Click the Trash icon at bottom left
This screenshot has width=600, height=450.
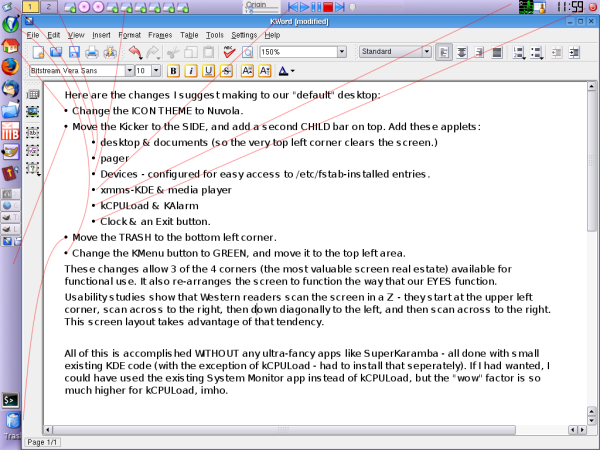[x=12, y=423]
